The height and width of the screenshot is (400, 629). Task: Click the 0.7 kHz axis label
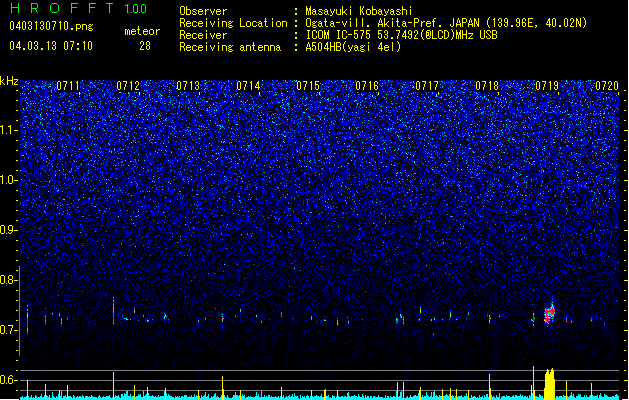pyautogui.click(x=9, y=330)
